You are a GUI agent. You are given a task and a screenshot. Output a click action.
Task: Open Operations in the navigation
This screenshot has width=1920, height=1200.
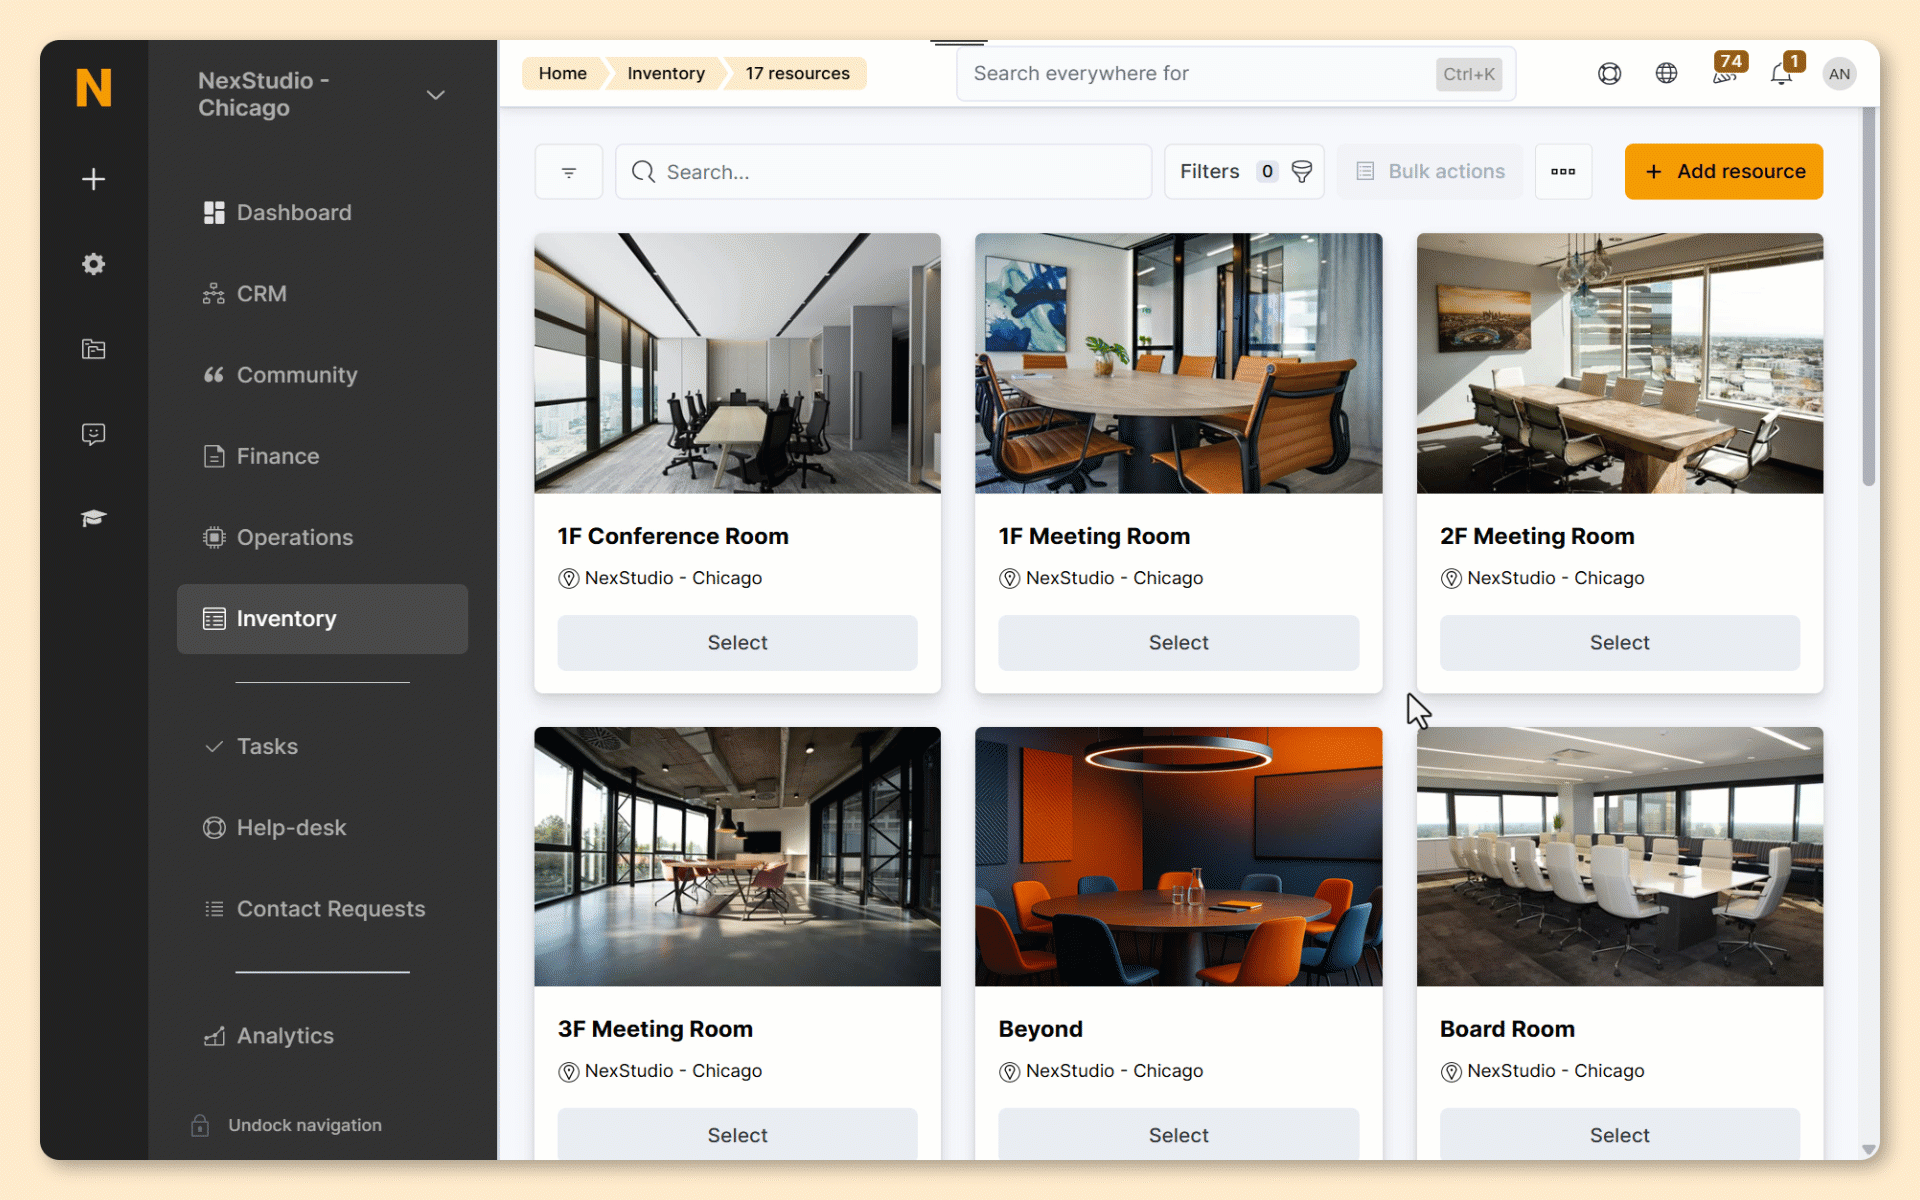322,538
